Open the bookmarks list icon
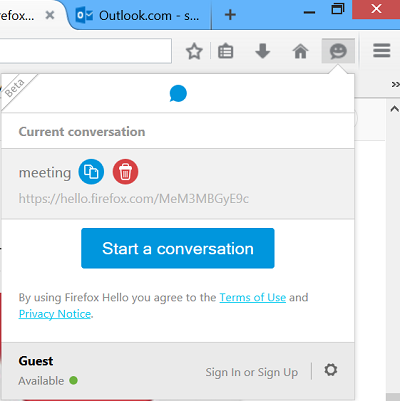400x401 pixels. click(x=226, y=51)
